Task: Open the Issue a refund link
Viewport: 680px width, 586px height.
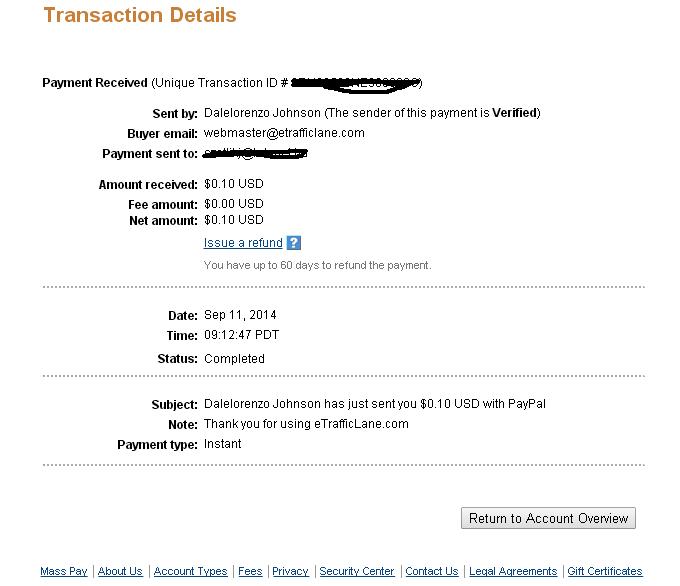Action: point(243,243)
